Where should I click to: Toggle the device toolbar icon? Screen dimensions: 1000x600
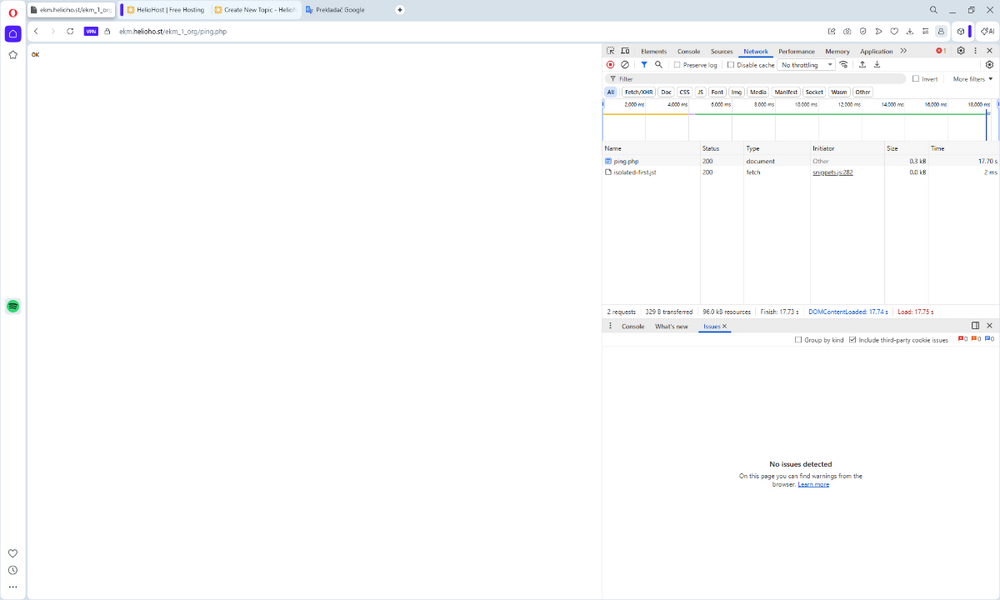625,51
